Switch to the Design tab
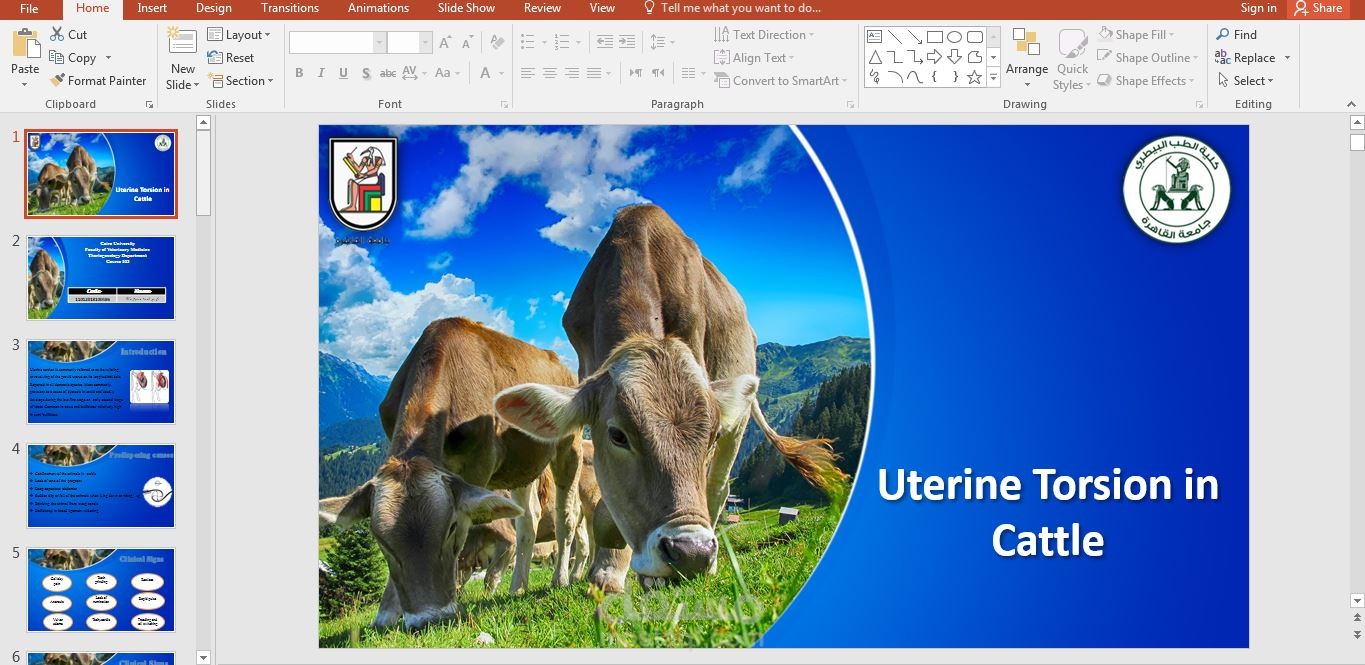1365x665 pixels. [x=214, y=8]
